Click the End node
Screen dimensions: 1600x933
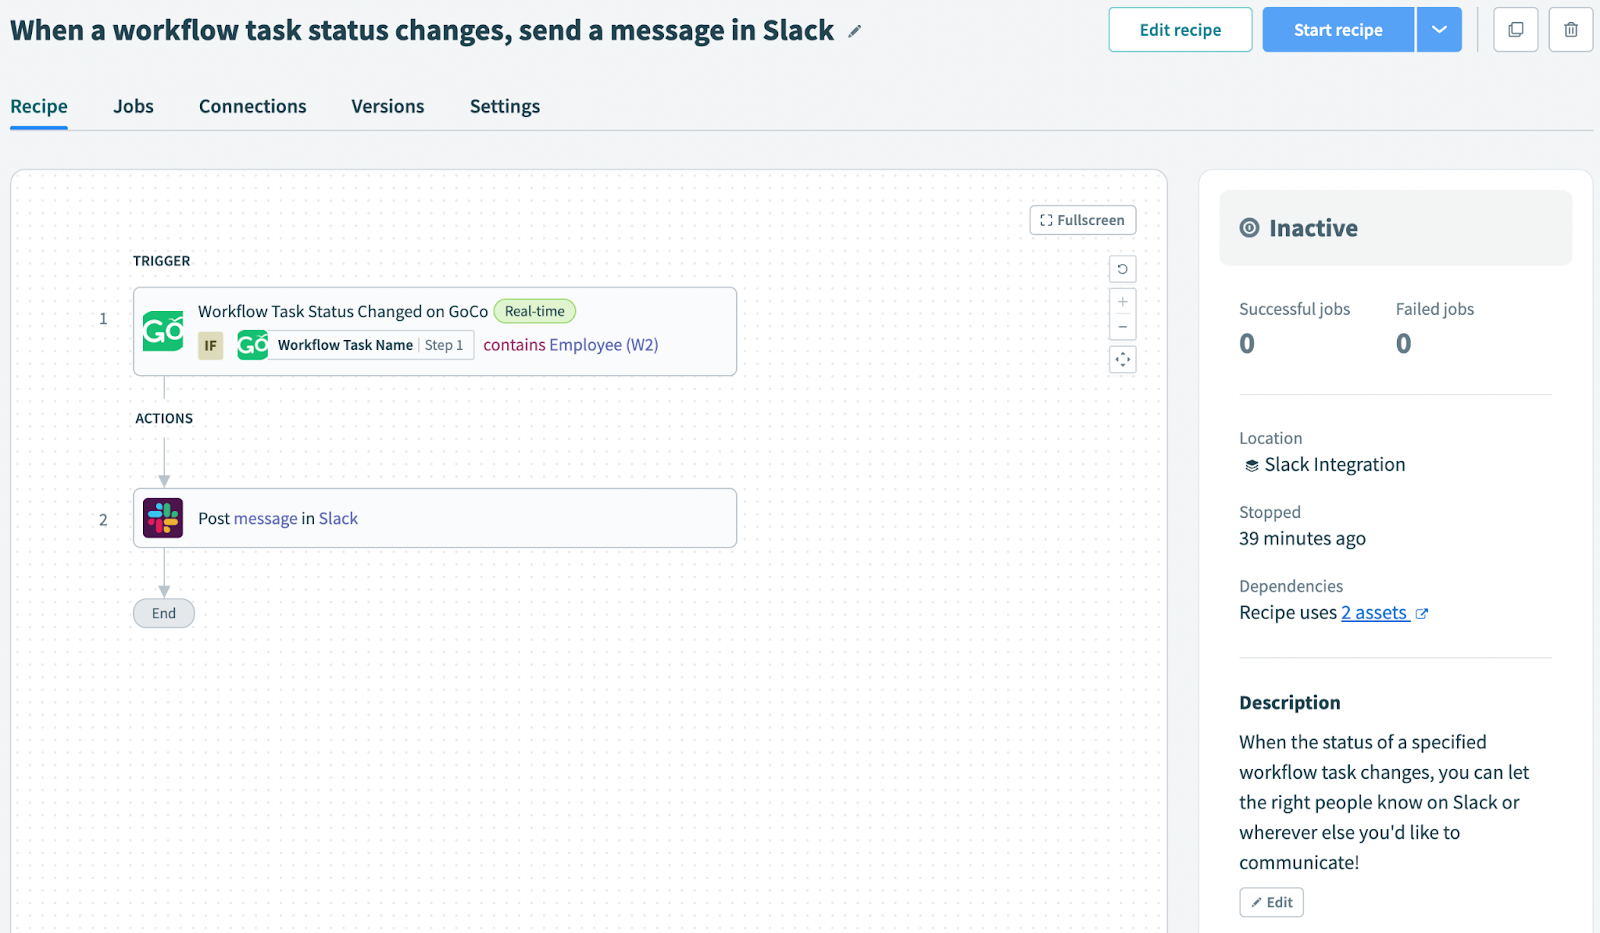coord(164,613)
